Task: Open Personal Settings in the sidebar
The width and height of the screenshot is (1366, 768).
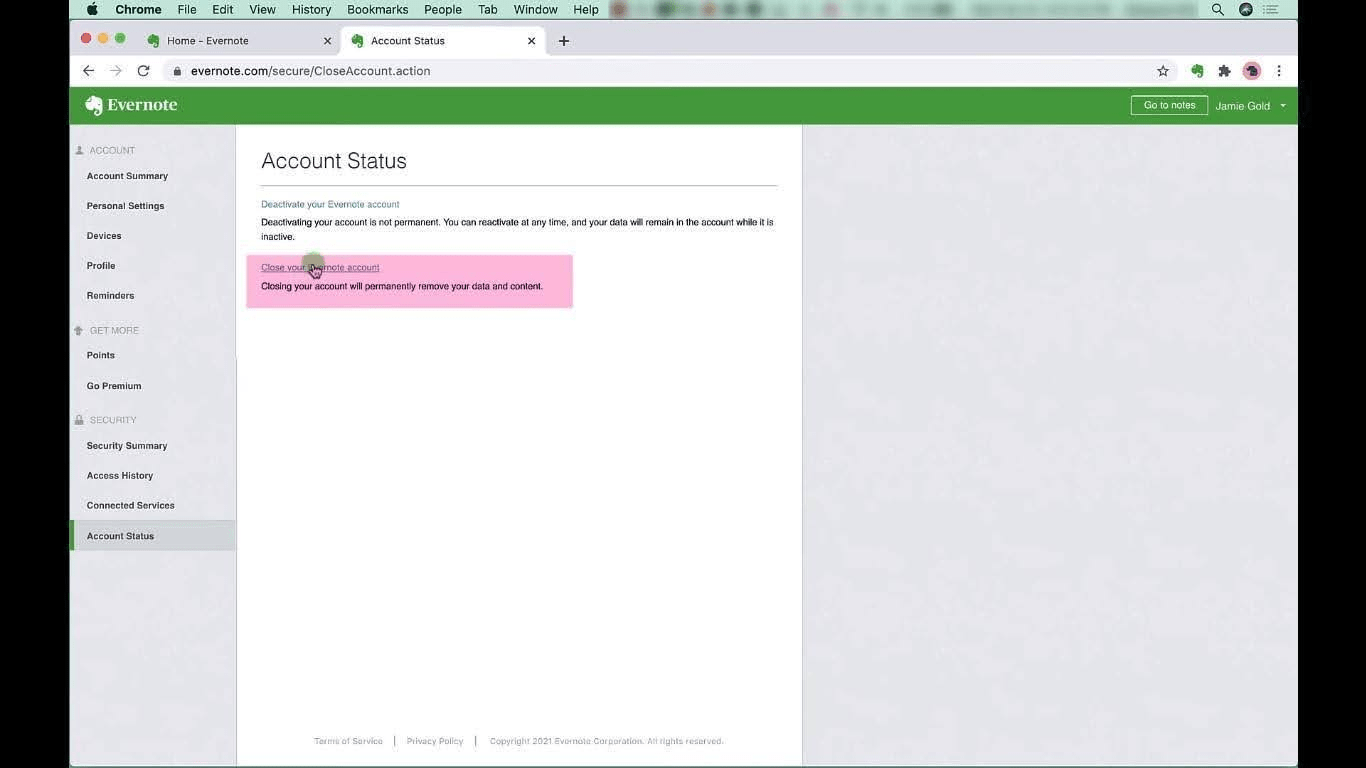Action: pos(125,206)
